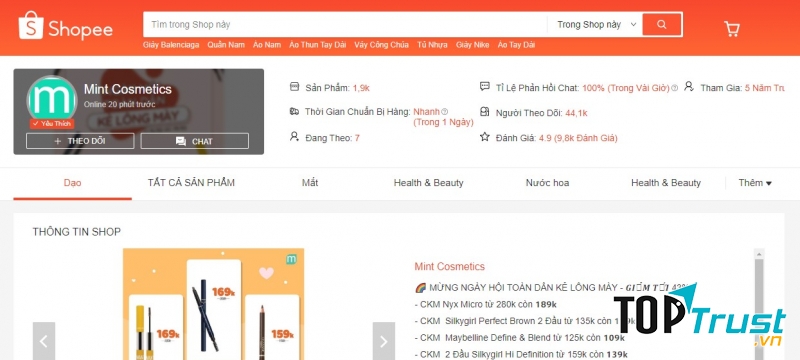Click the CKM Maybelline Define & Blend line
The height and width of the screenshot is (360, 800).
click(519, 338)
